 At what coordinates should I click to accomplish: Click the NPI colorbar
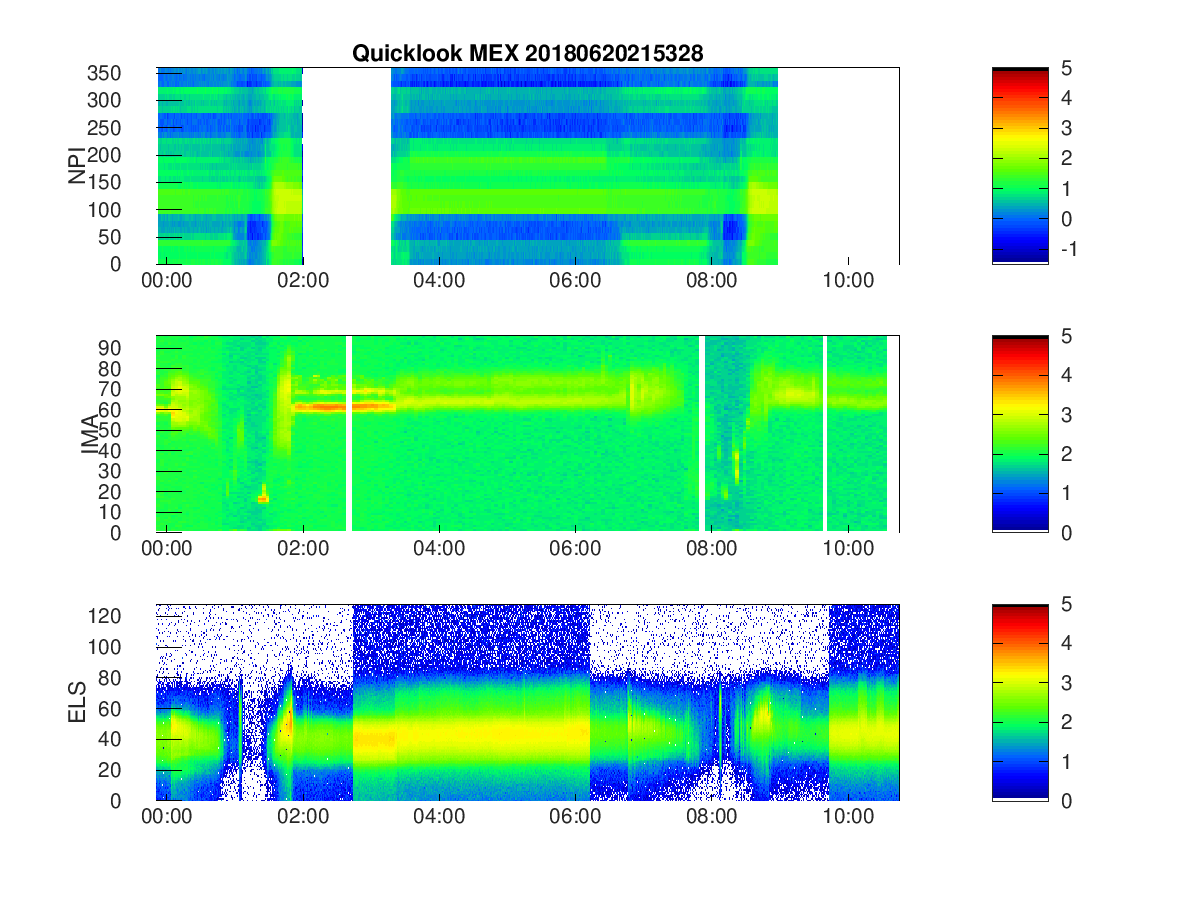pyautogui.click(x=1020, y=166)
